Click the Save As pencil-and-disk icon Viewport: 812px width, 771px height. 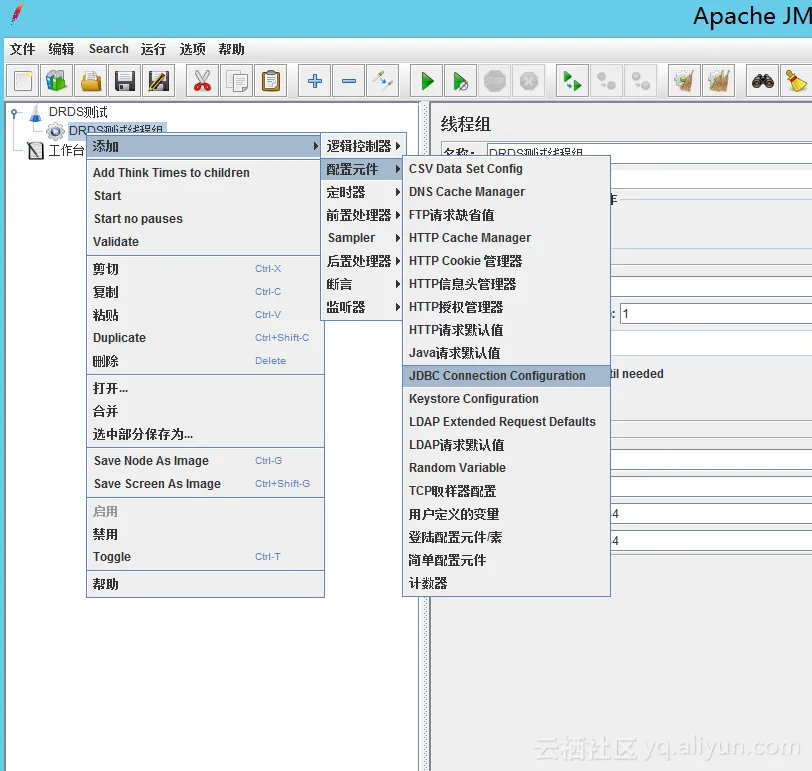[158, 81]
